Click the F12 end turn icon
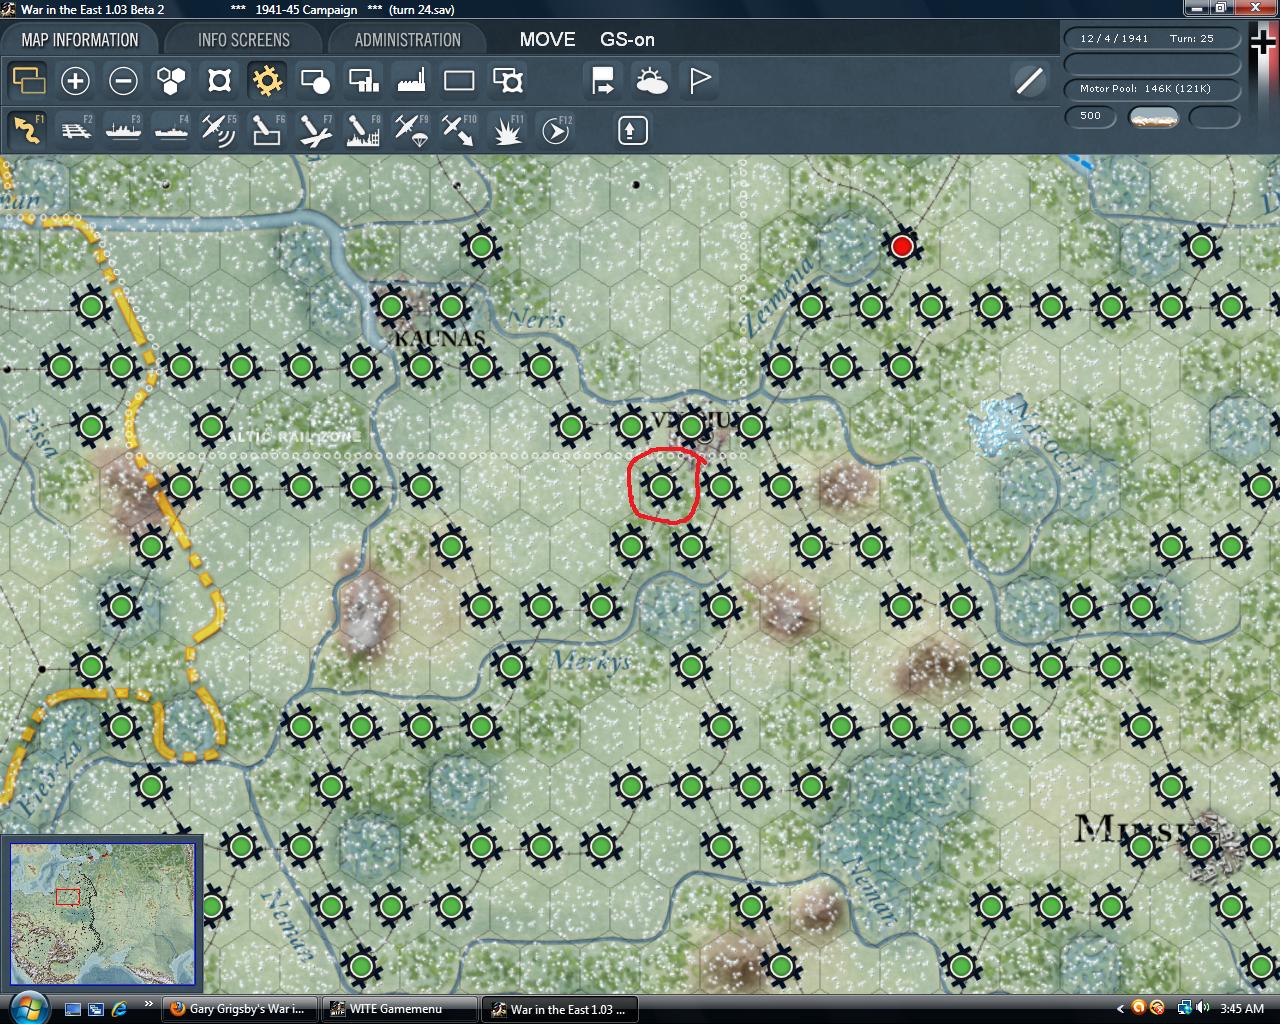Viewport: 1280px width, 1024px height. tap(556, 130)
